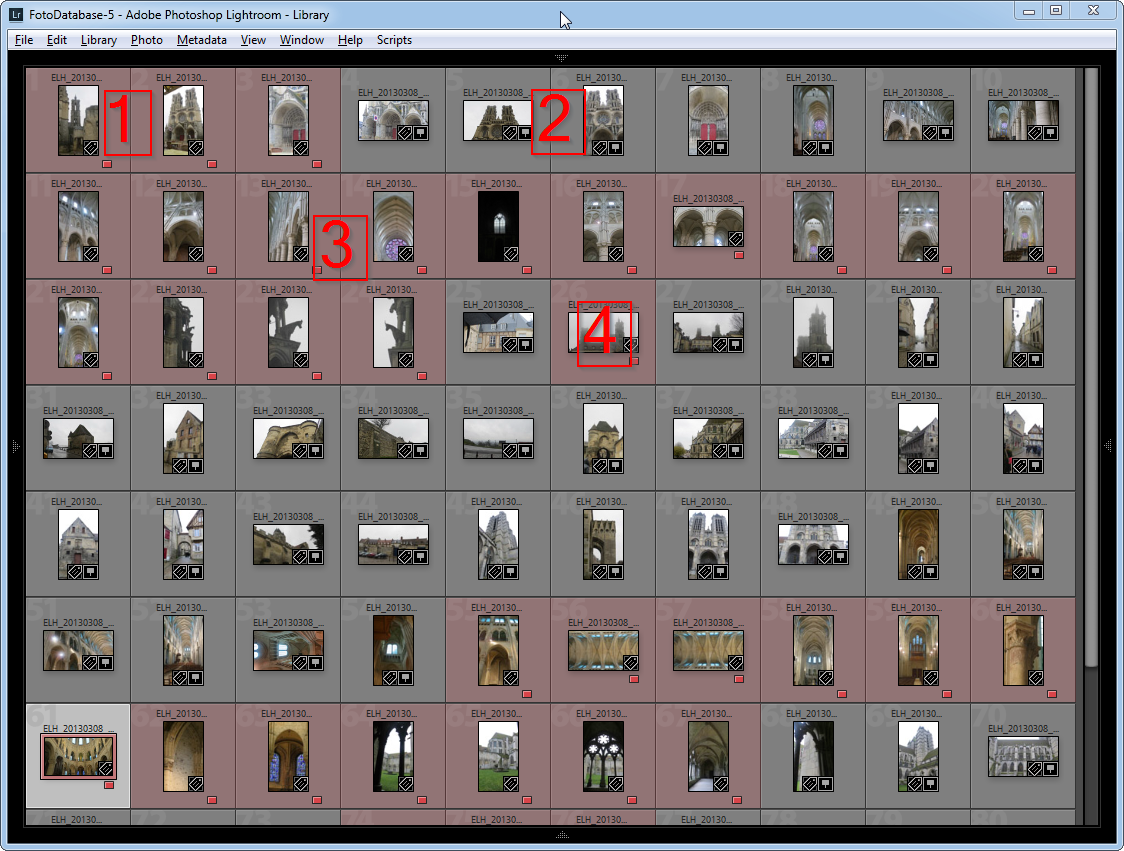The width and height of the screenshot is (1124, 851).
Task: Click the map location badge on photo 30
Action: 1036,360
